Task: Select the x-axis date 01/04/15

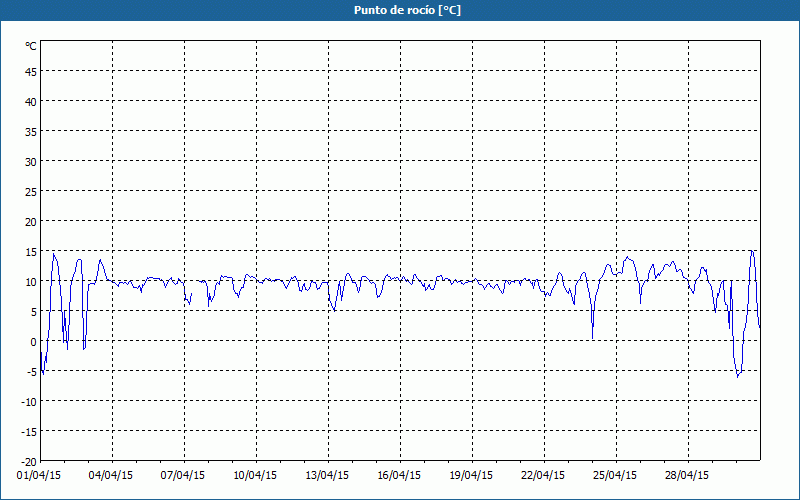Action: click(x=39, y=476)
